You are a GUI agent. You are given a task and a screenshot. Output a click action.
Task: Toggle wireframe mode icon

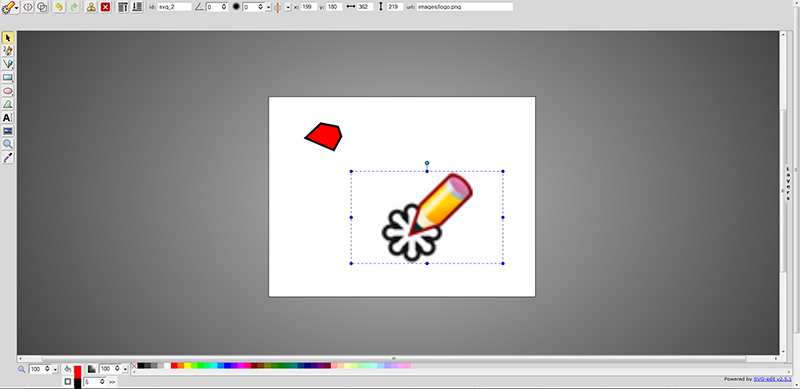tap(42, 7)
